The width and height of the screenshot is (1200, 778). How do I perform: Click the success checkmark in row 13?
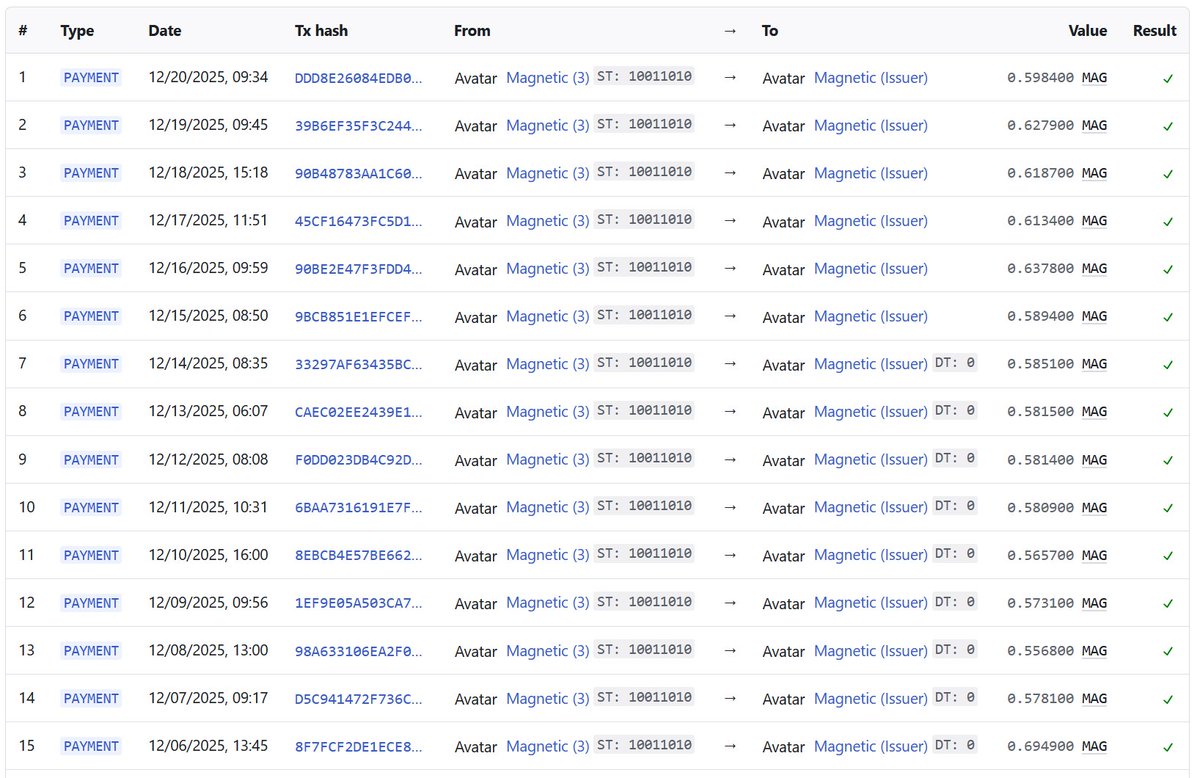coord(1168,651)
